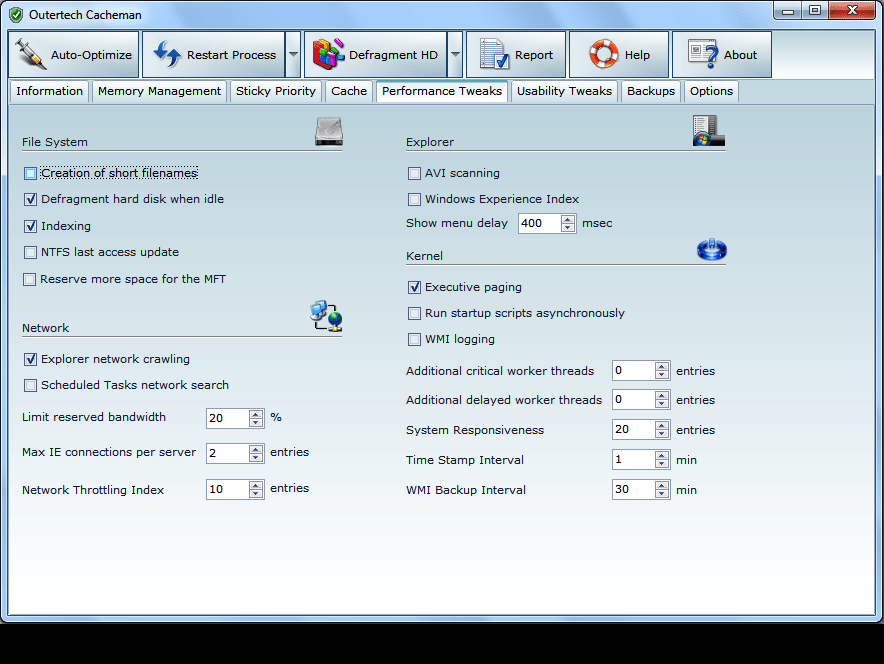Go to the Backups tab

point(651,91)
